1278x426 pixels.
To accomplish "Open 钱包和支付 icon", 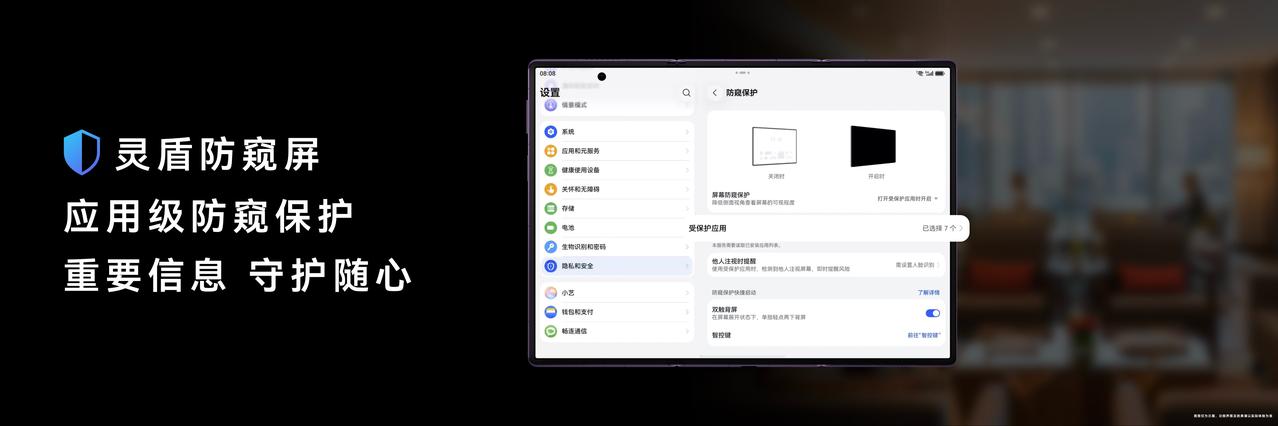I will pos(550,312).
